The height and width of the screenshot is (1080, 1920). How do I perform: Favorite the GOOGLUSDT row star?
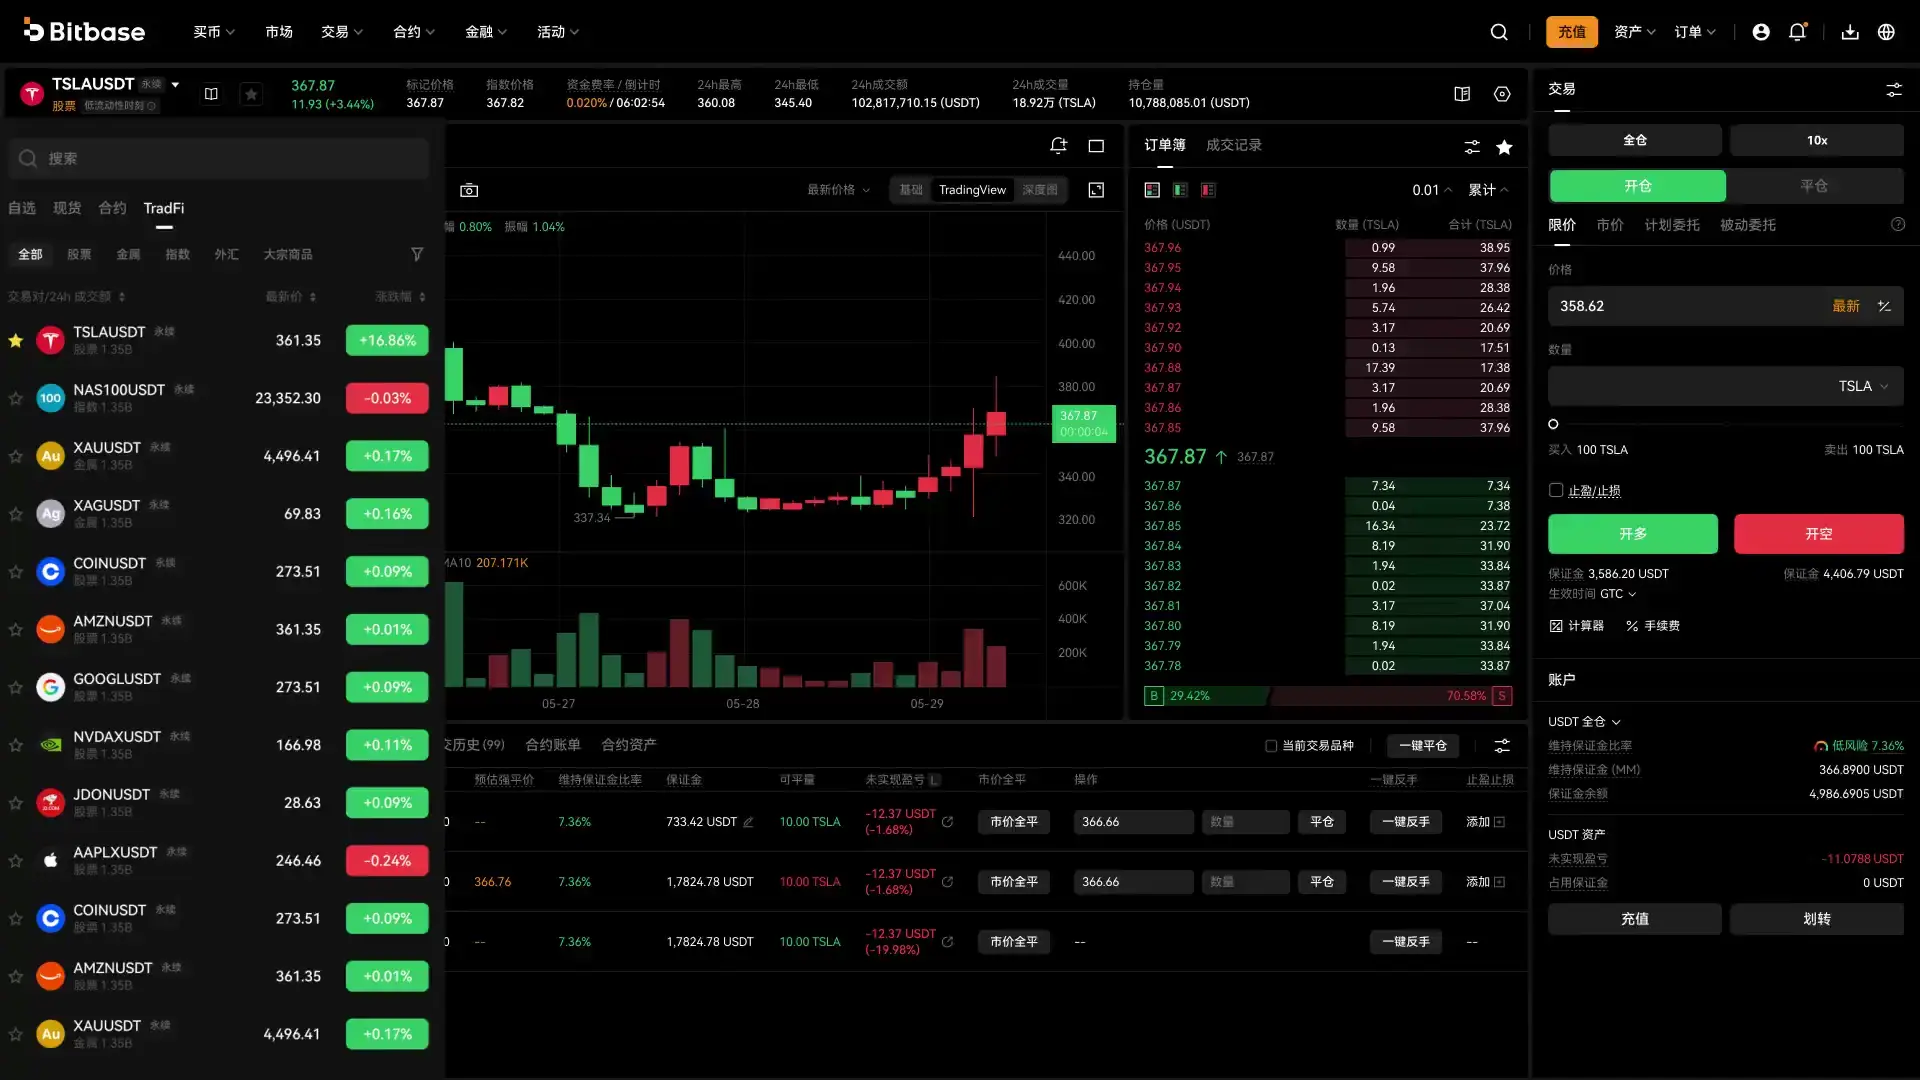point(16,688)
